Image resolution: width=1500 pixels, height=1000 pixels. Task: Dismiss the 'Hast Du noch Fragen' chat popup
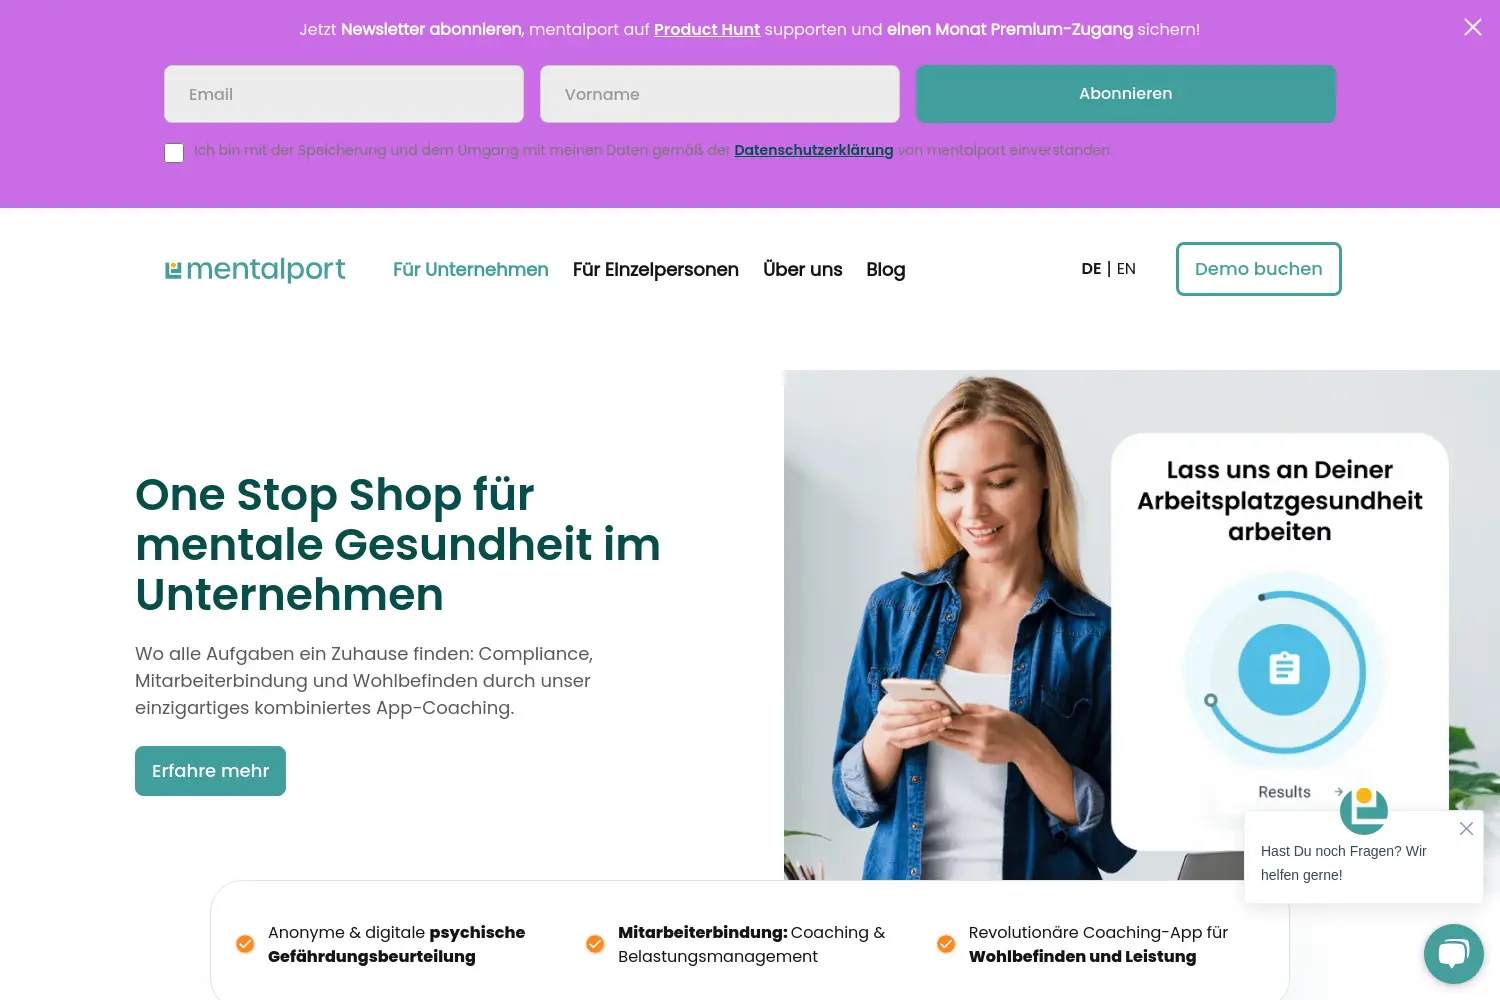point(1466,828)
